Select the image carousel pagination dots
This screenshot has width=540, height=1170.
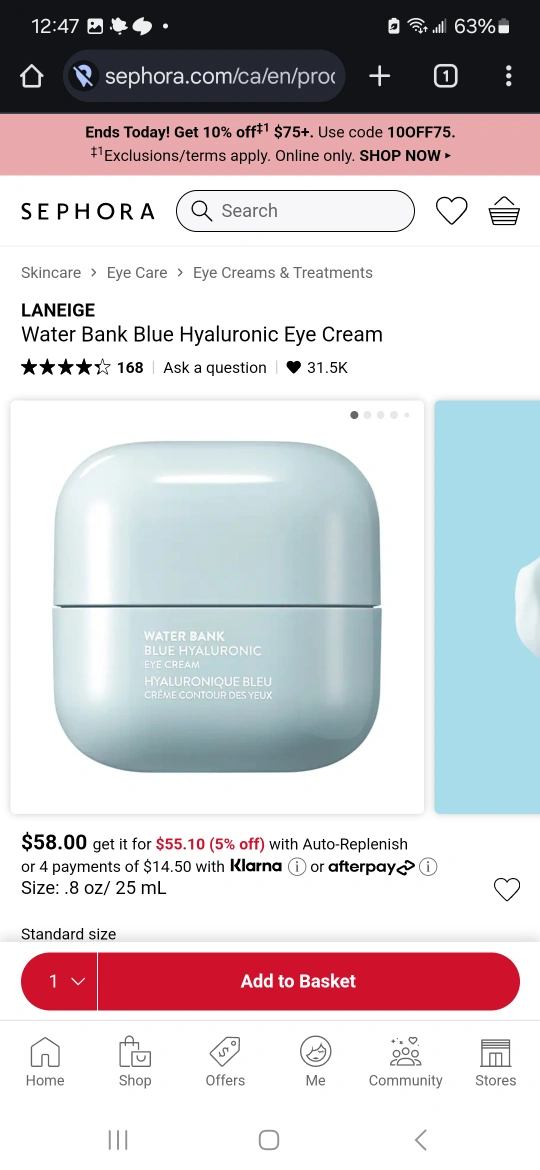pyautogui.click(x=380, y=415)
